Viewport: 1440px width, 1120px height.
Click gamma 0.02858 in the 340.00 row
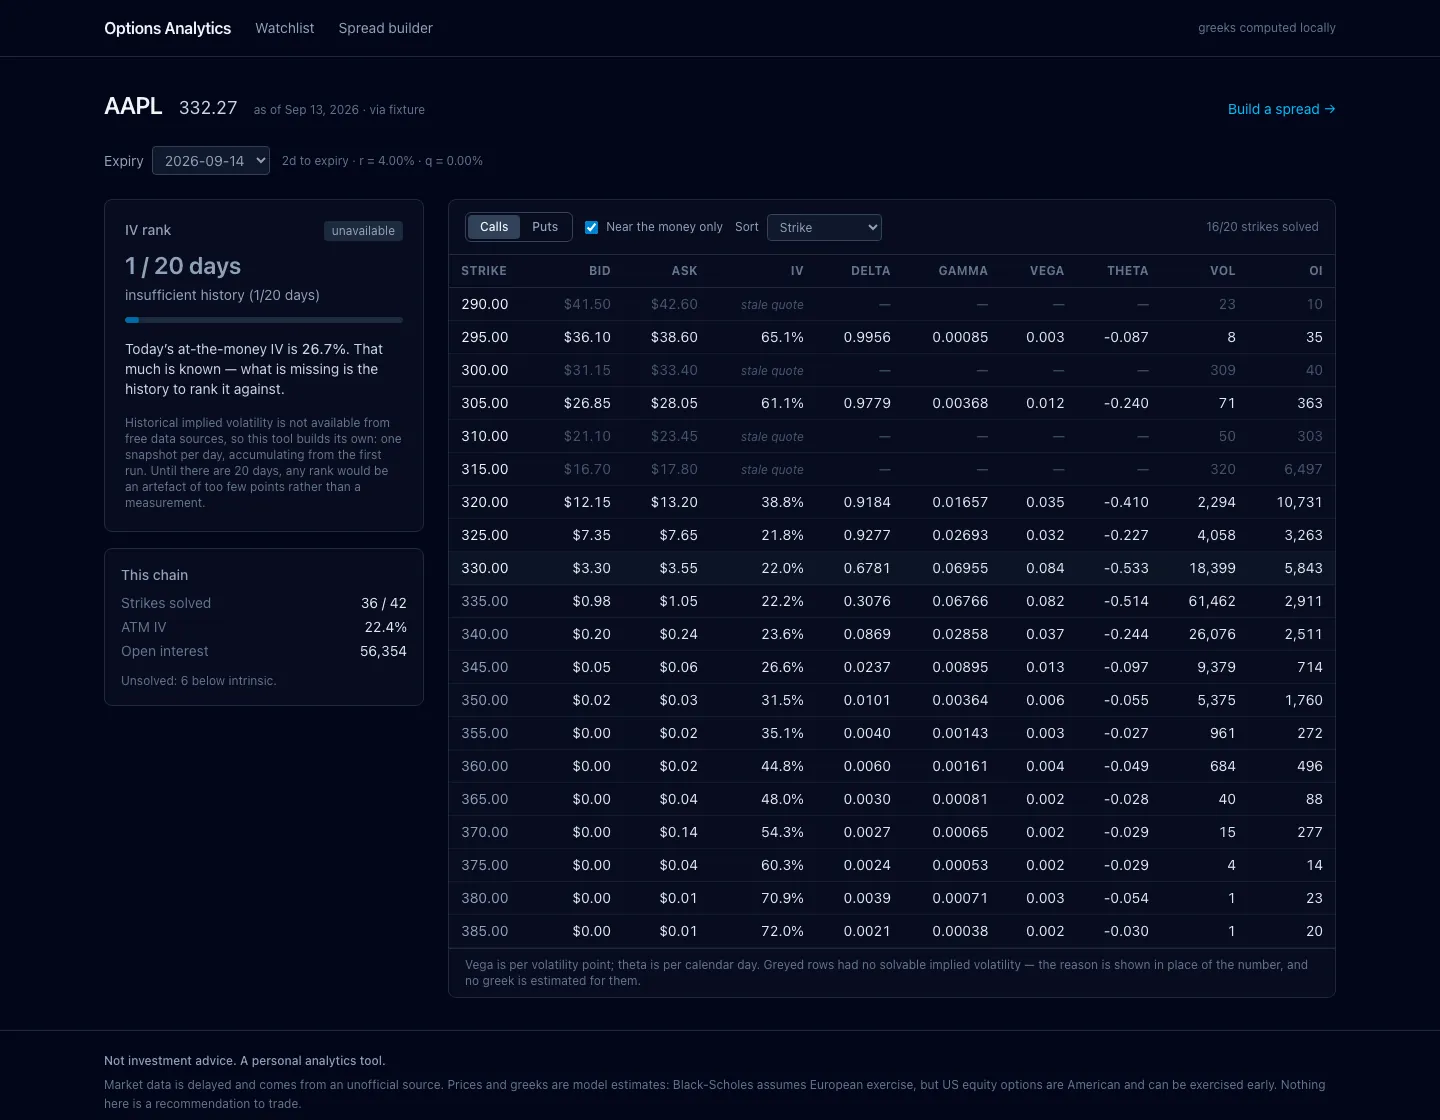point(960,634)
